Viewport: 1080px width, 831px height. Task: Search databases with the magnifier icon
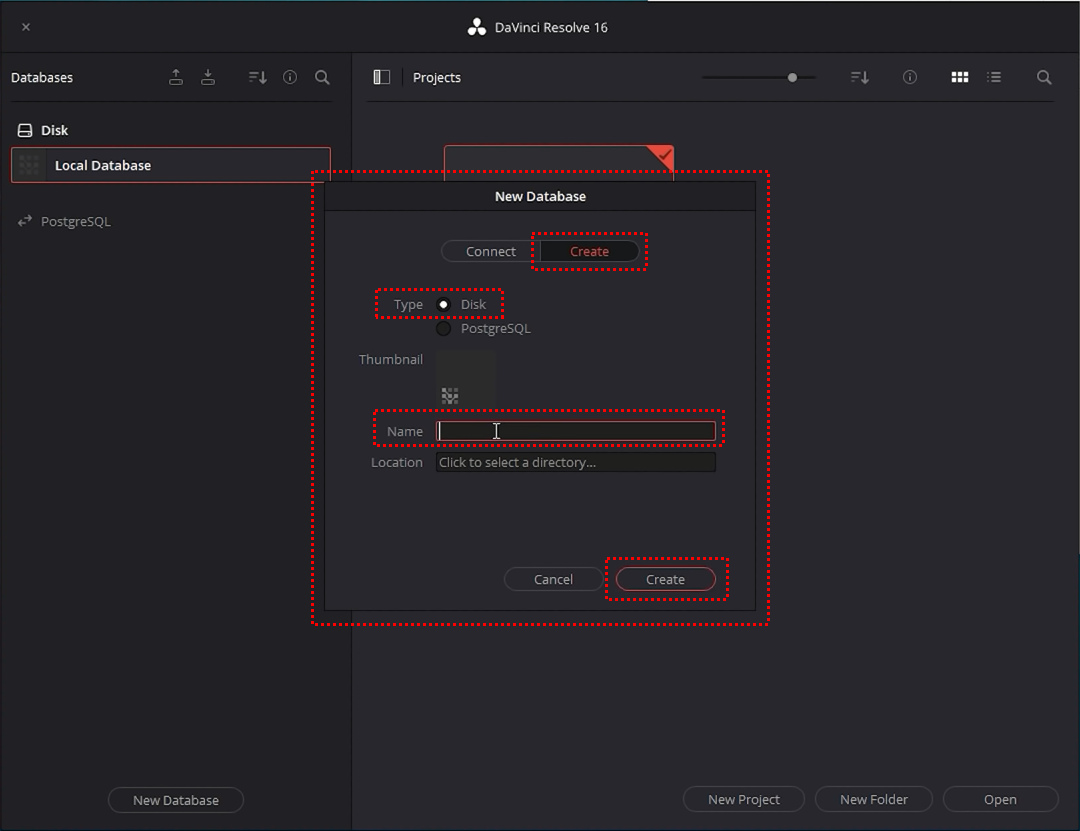(x=322, y=77)
